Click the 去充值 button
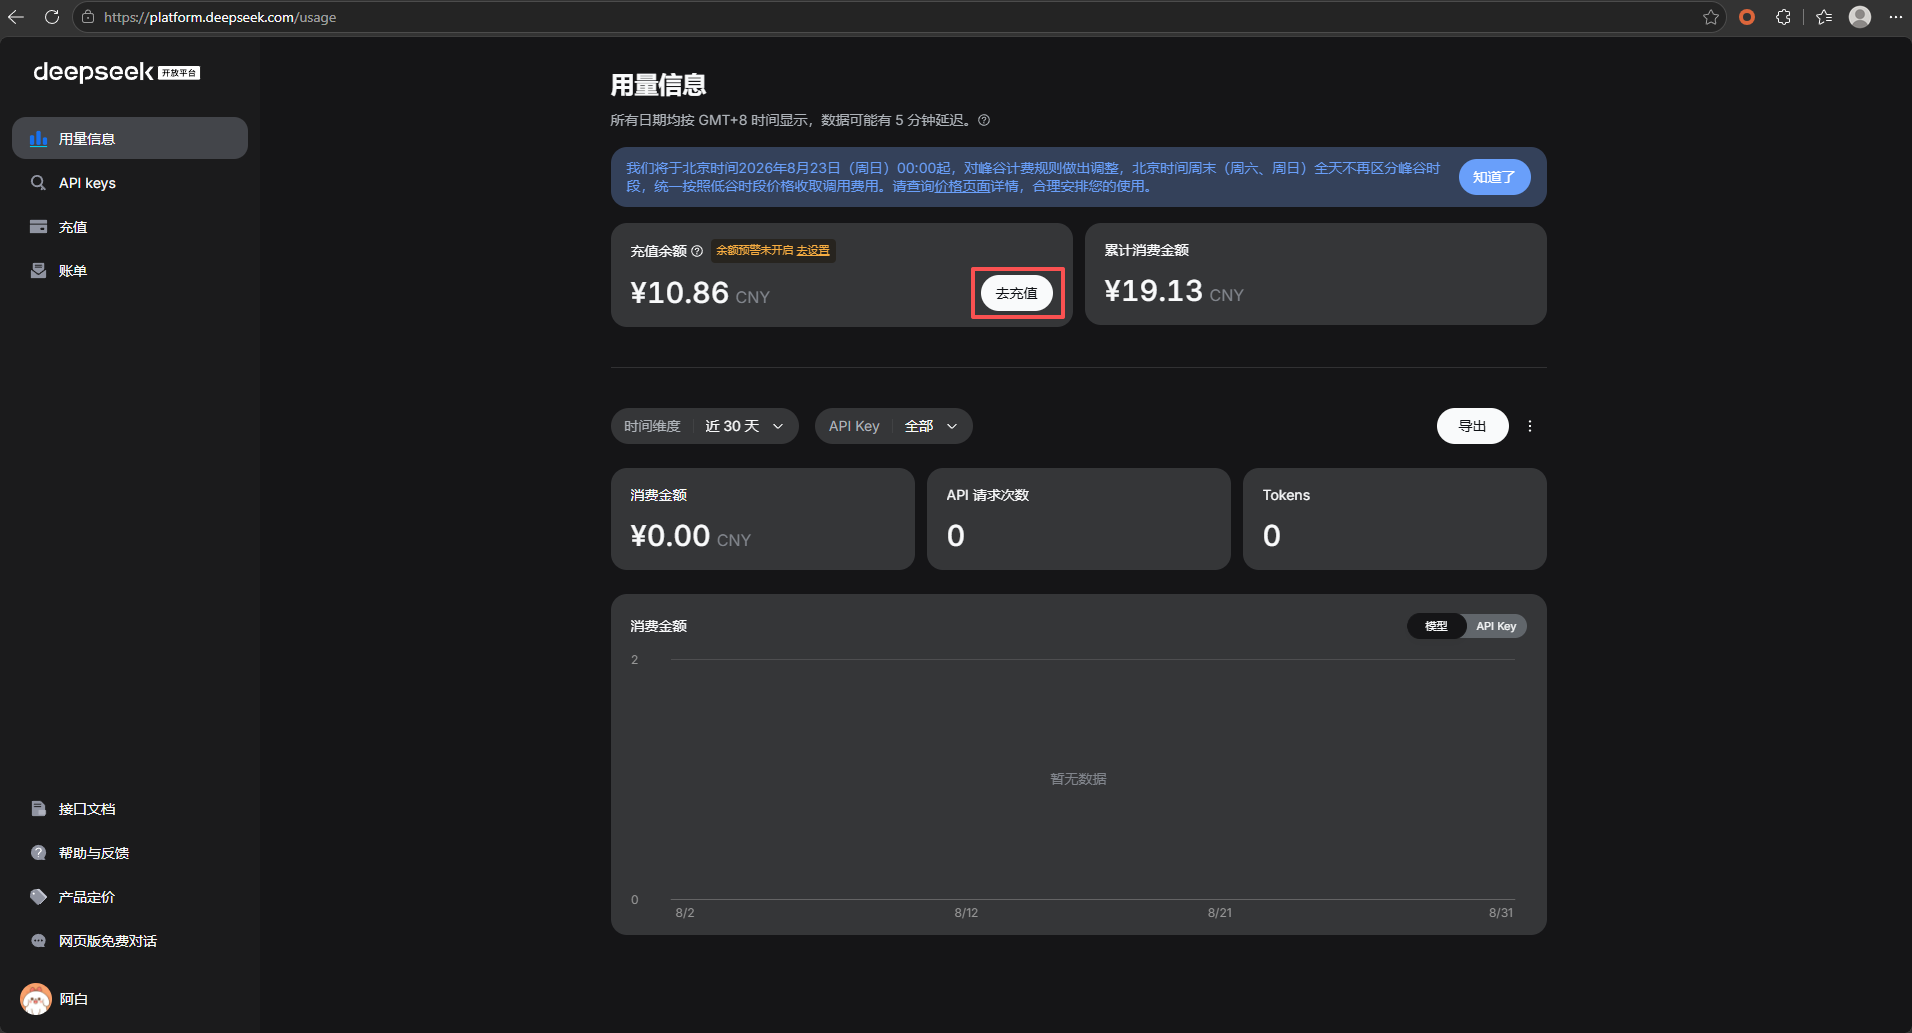Viewport: 1912px width, 1033px height. (1017, 293)
